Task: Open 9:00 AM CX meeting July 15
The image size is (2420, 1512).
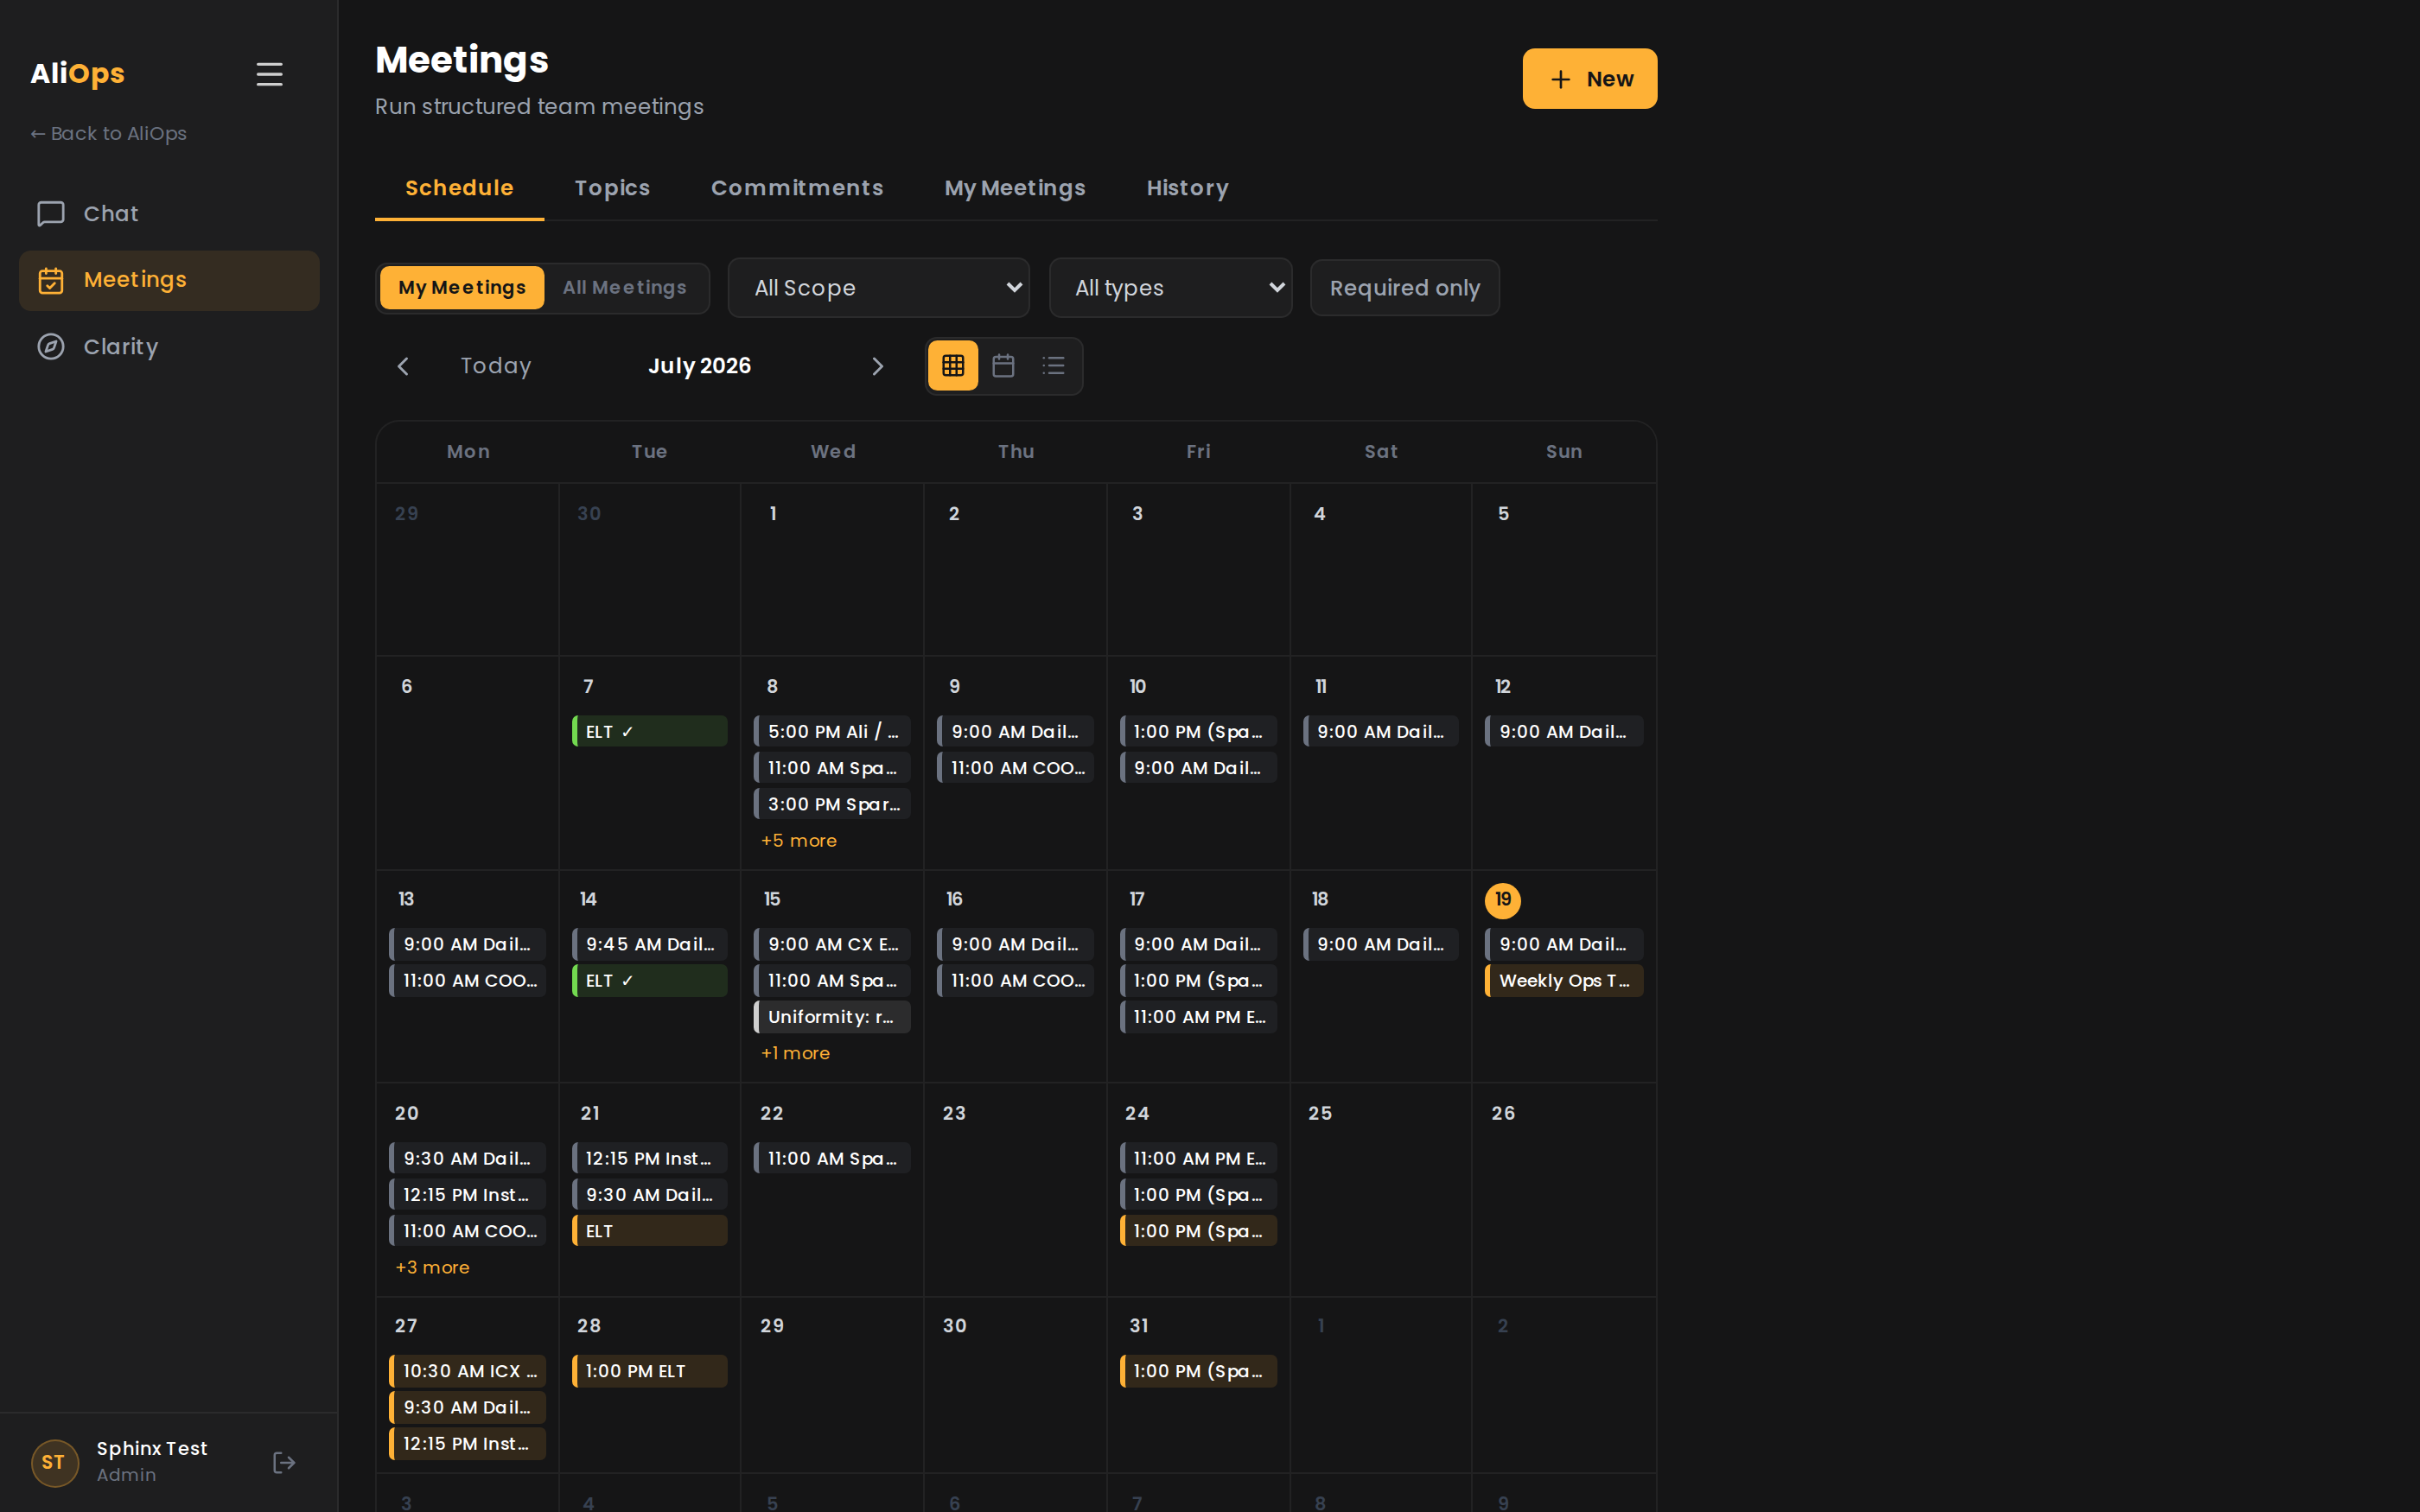Action: [832, 944]
